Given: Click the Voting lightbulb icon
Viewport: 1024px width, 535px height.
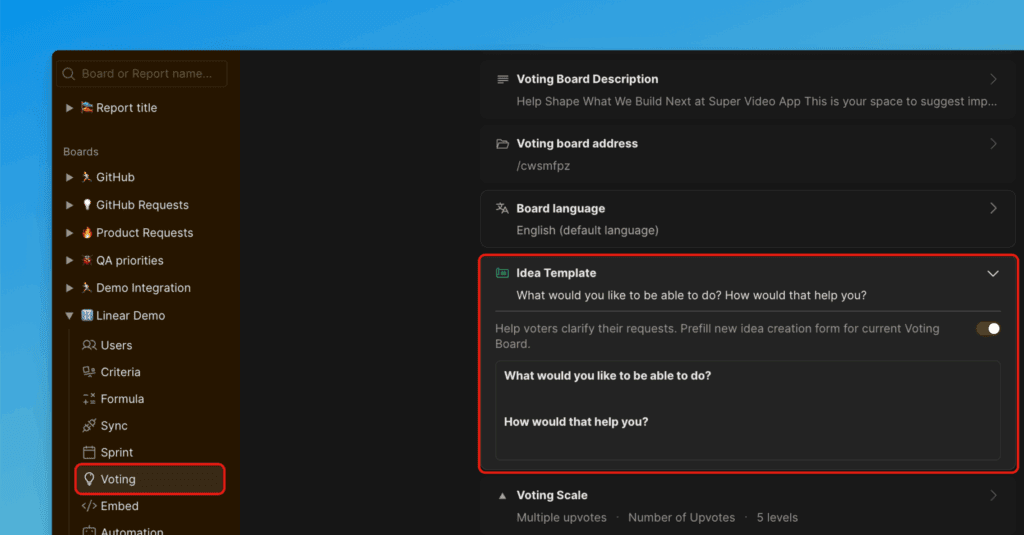Looking at the screenshot, I should click(89, 479).
